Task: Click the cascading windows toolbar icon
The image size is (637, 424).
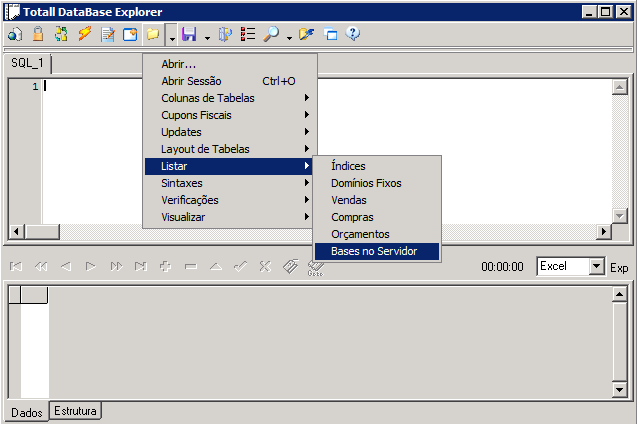Action: point(330,34)
